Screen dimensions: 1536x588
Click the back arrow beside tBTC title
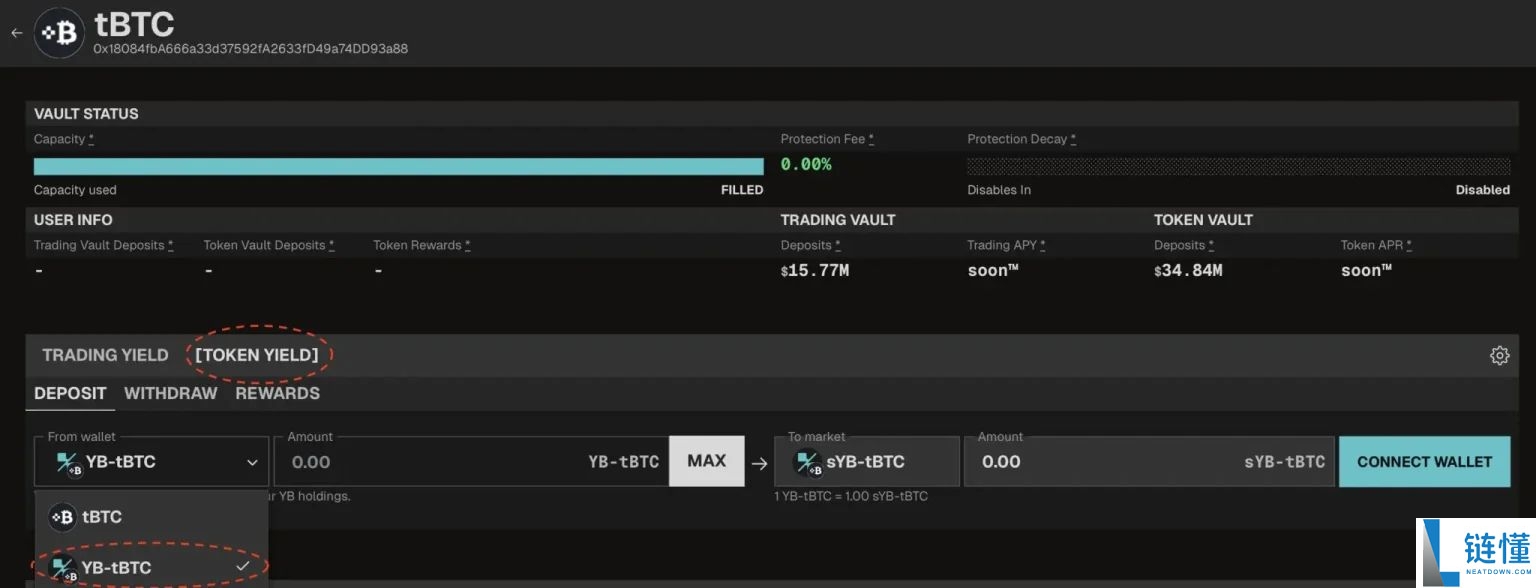(16, 33)
